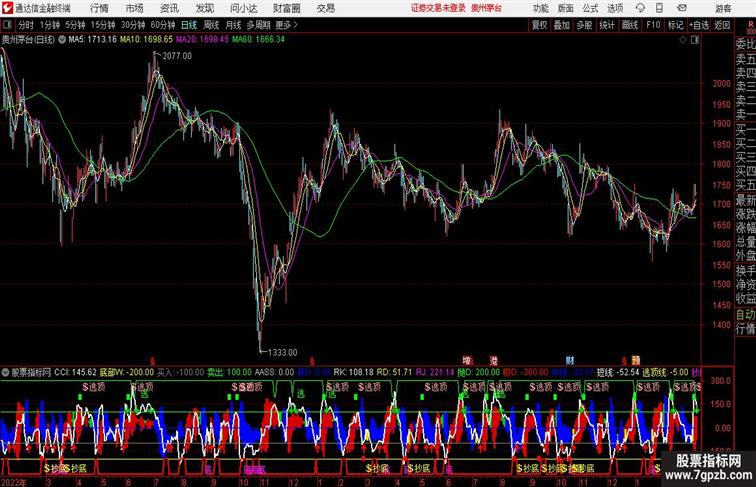Open the customer service headset icon
Image resolution: width=756 pixels, height=487 pixels.
(640, 8)
